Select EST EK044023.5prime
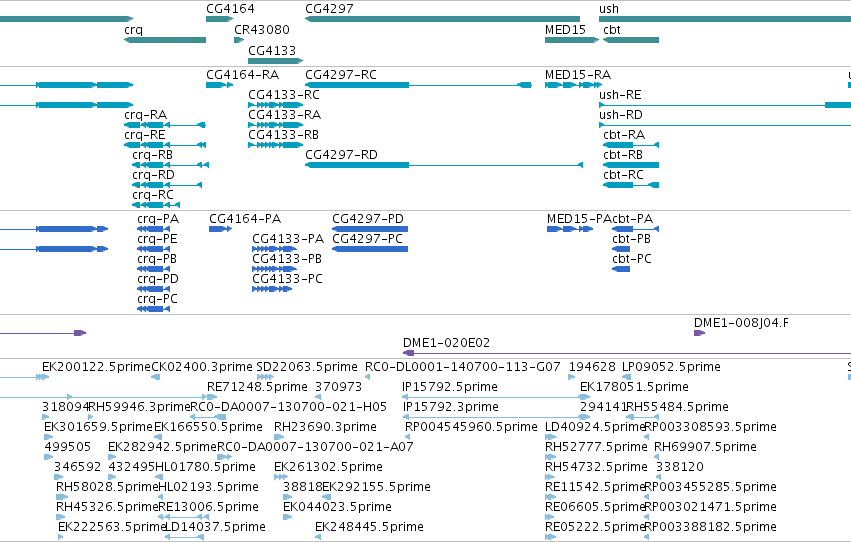 coord(337,507)
